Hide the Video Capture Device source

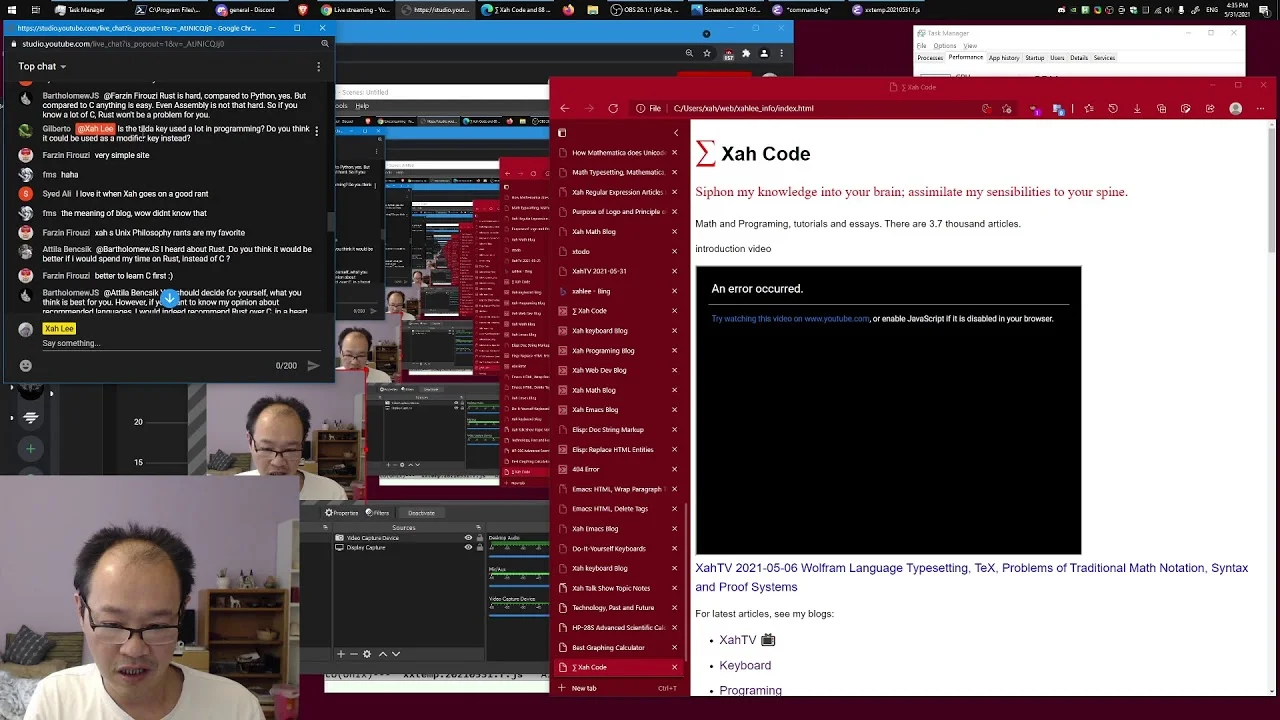coord(468,538)
